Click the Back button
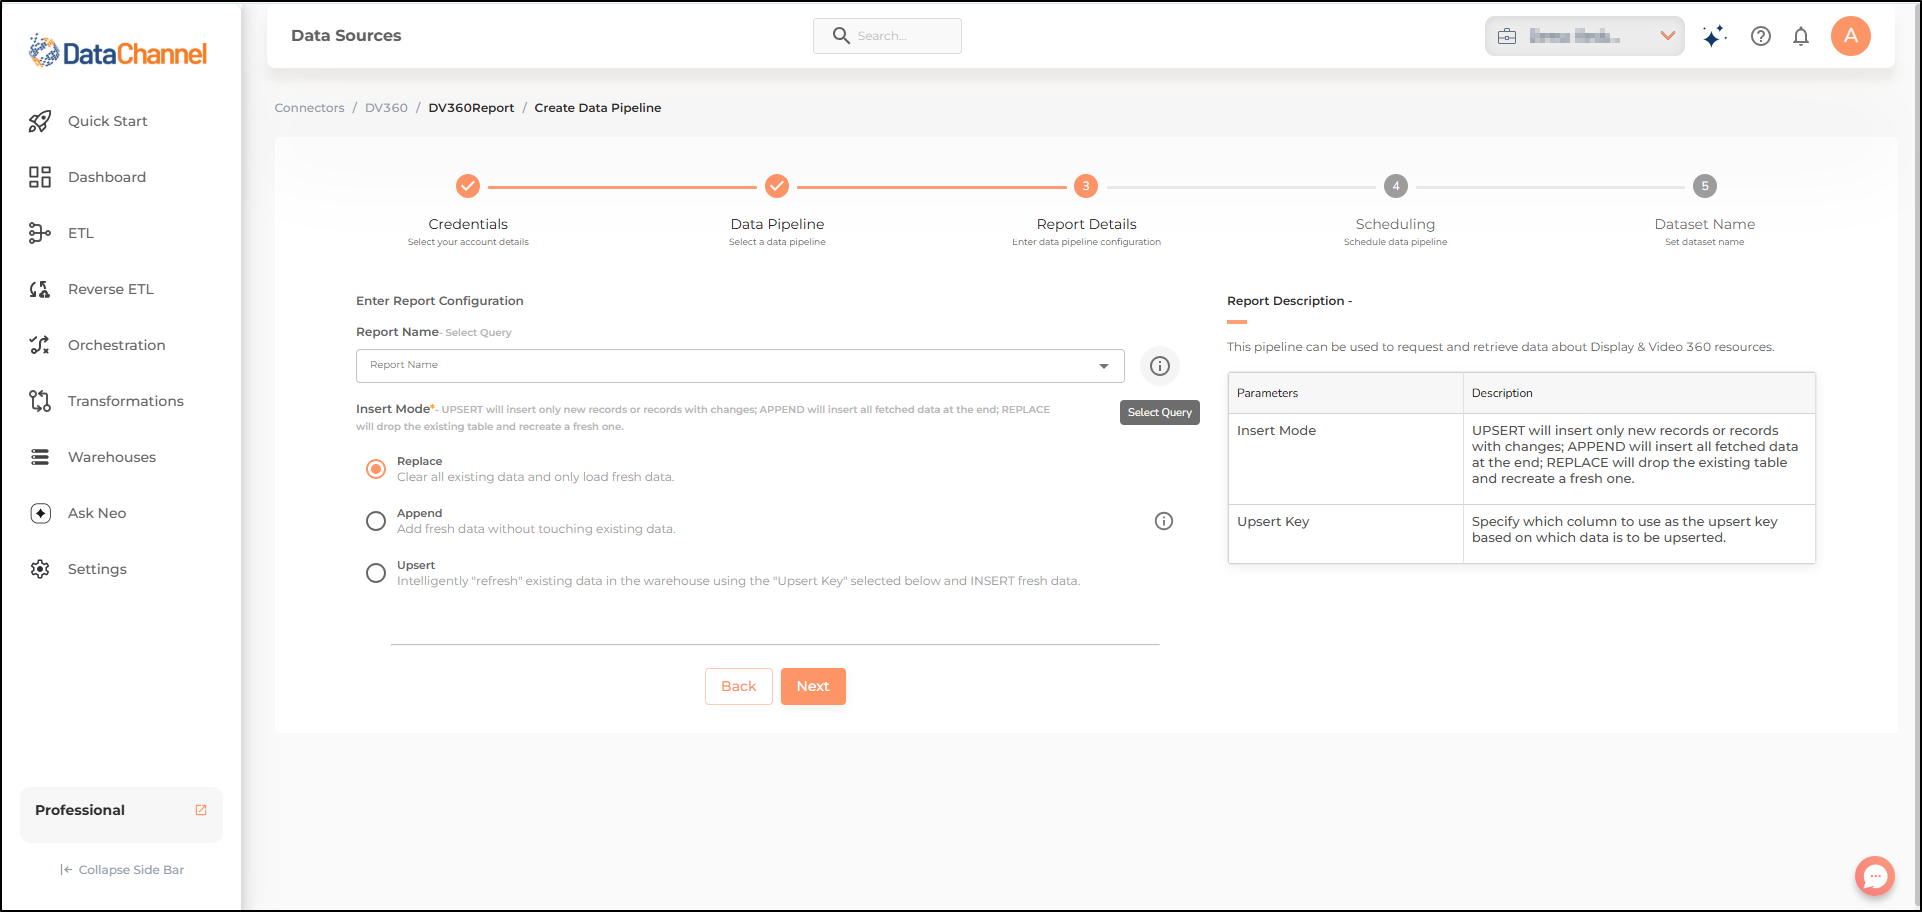The image size is (1922, 912). pos(739,686)
